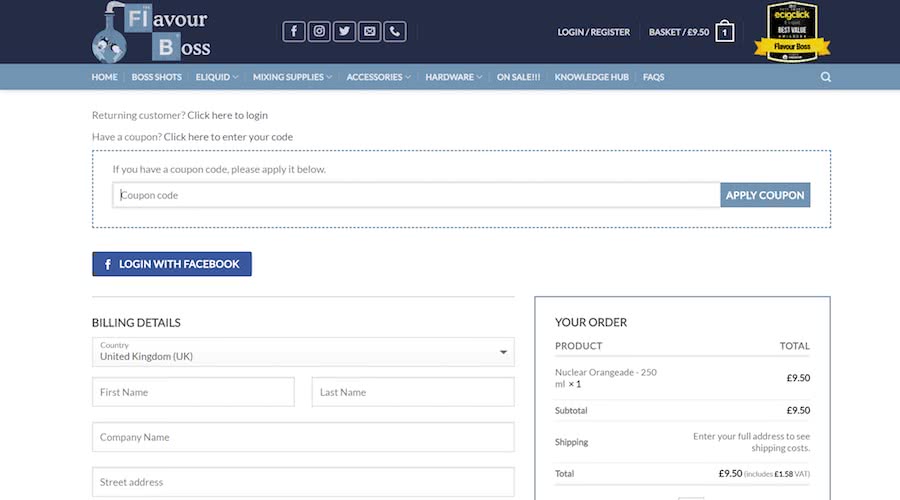Open the Twitter social icon in header
Screen dimensions: 900x500
[344, 32]
